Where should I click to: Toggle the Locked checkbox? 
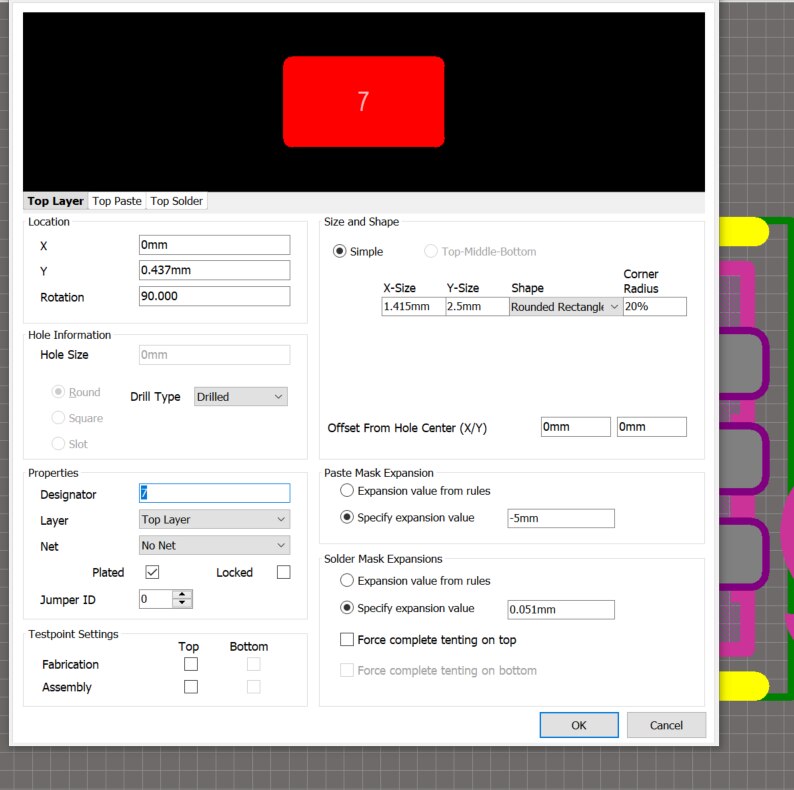pos(284,572)
